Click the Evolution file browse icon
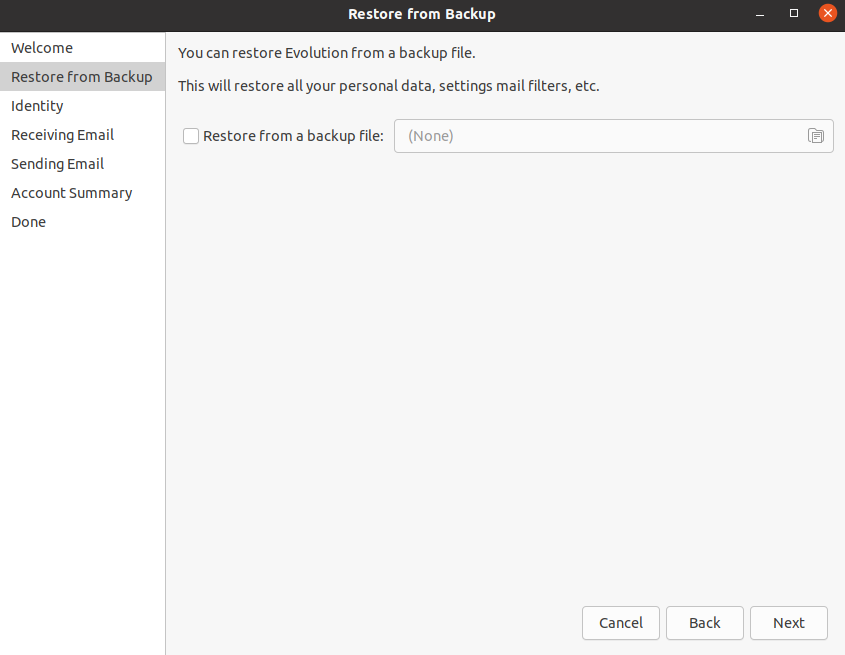This screenshot has width=845, height=655. click(816, 136)
